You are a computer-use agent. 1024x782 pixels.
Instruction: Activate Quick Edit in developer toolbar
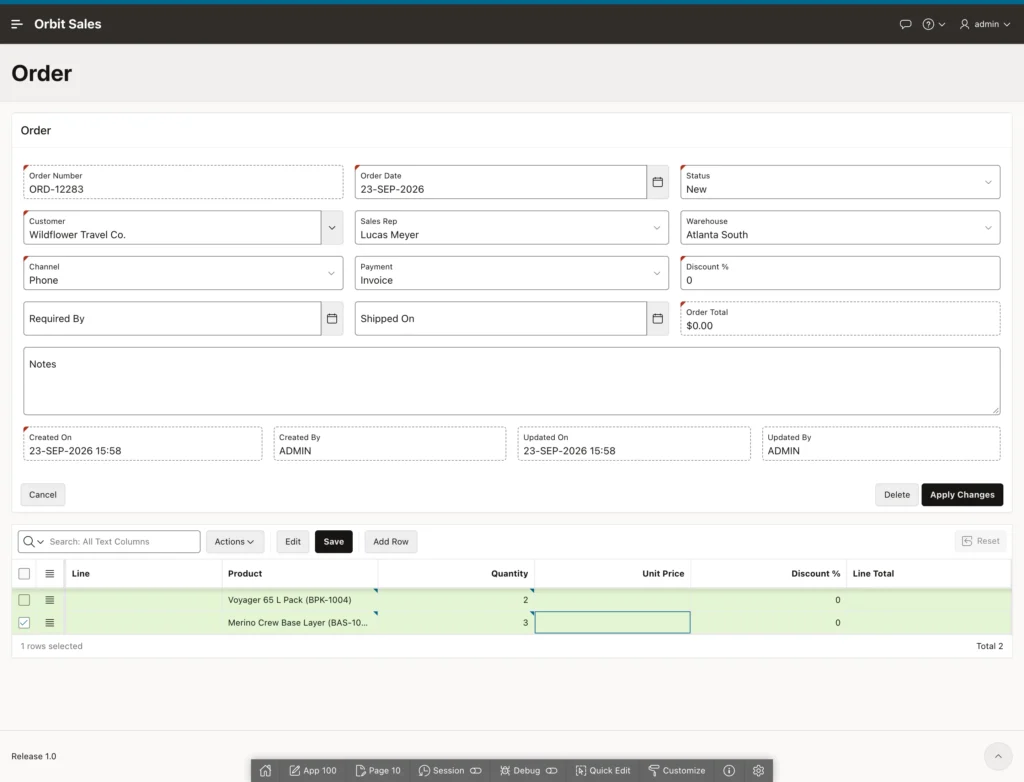click(603, 771)
